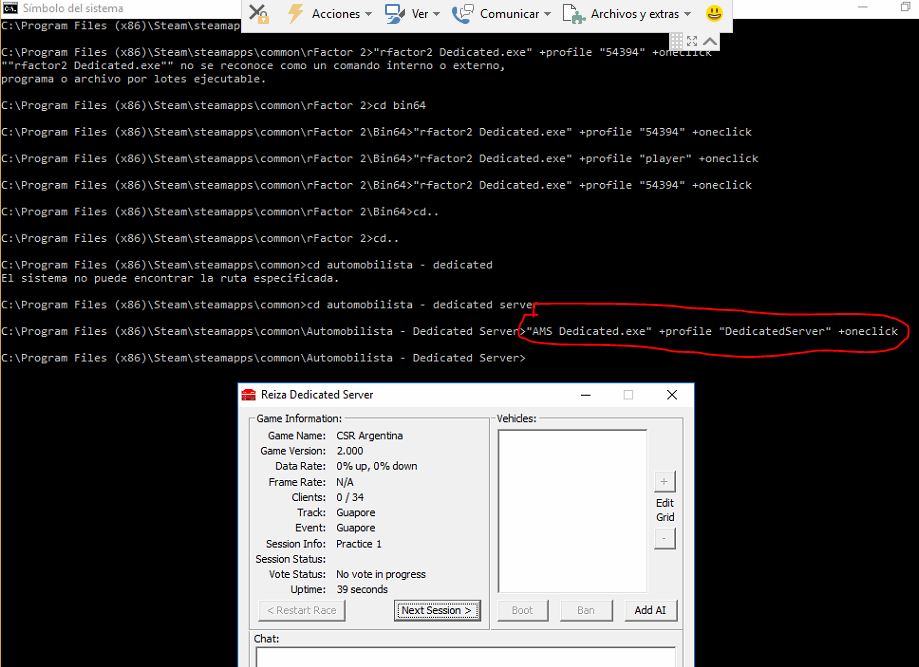Screen dimensions: 919x667
Task: Click the "Game Information:" group label
Action: [x=299, y=418]
